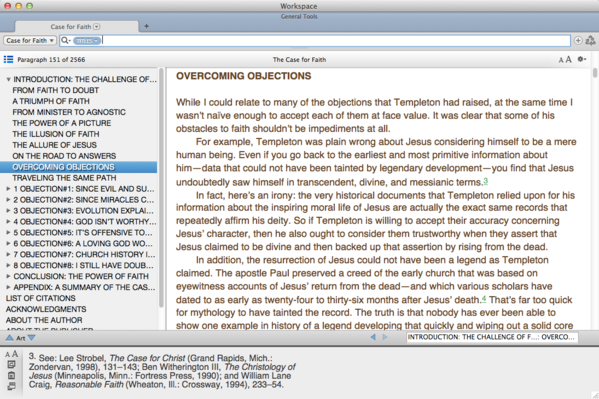Viewport: 599px width, 399px height.
Task: Click Paragraph 151 of 2566 indicator
Action: pos(51,60)
